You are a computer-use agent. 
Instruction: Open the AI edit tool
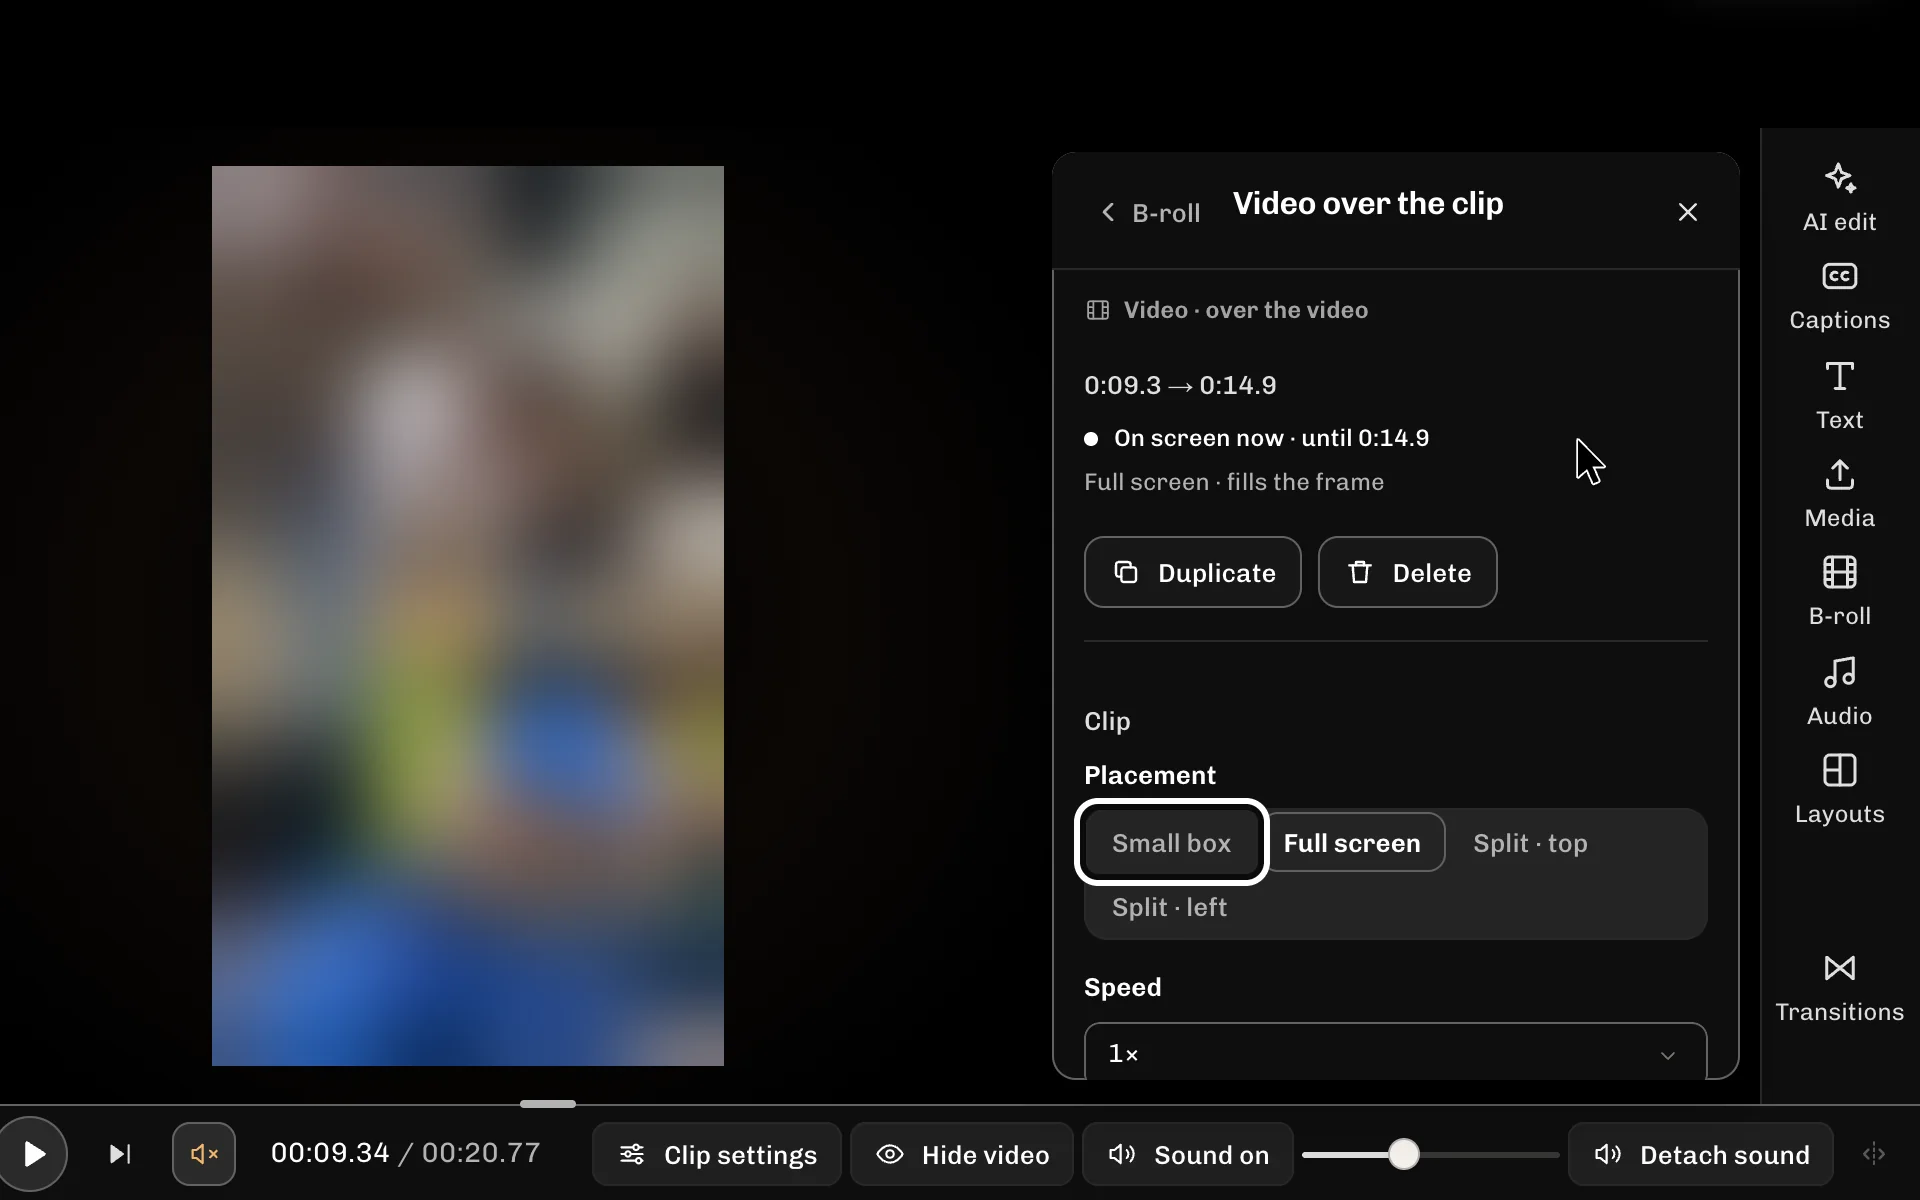(1839, 198)
